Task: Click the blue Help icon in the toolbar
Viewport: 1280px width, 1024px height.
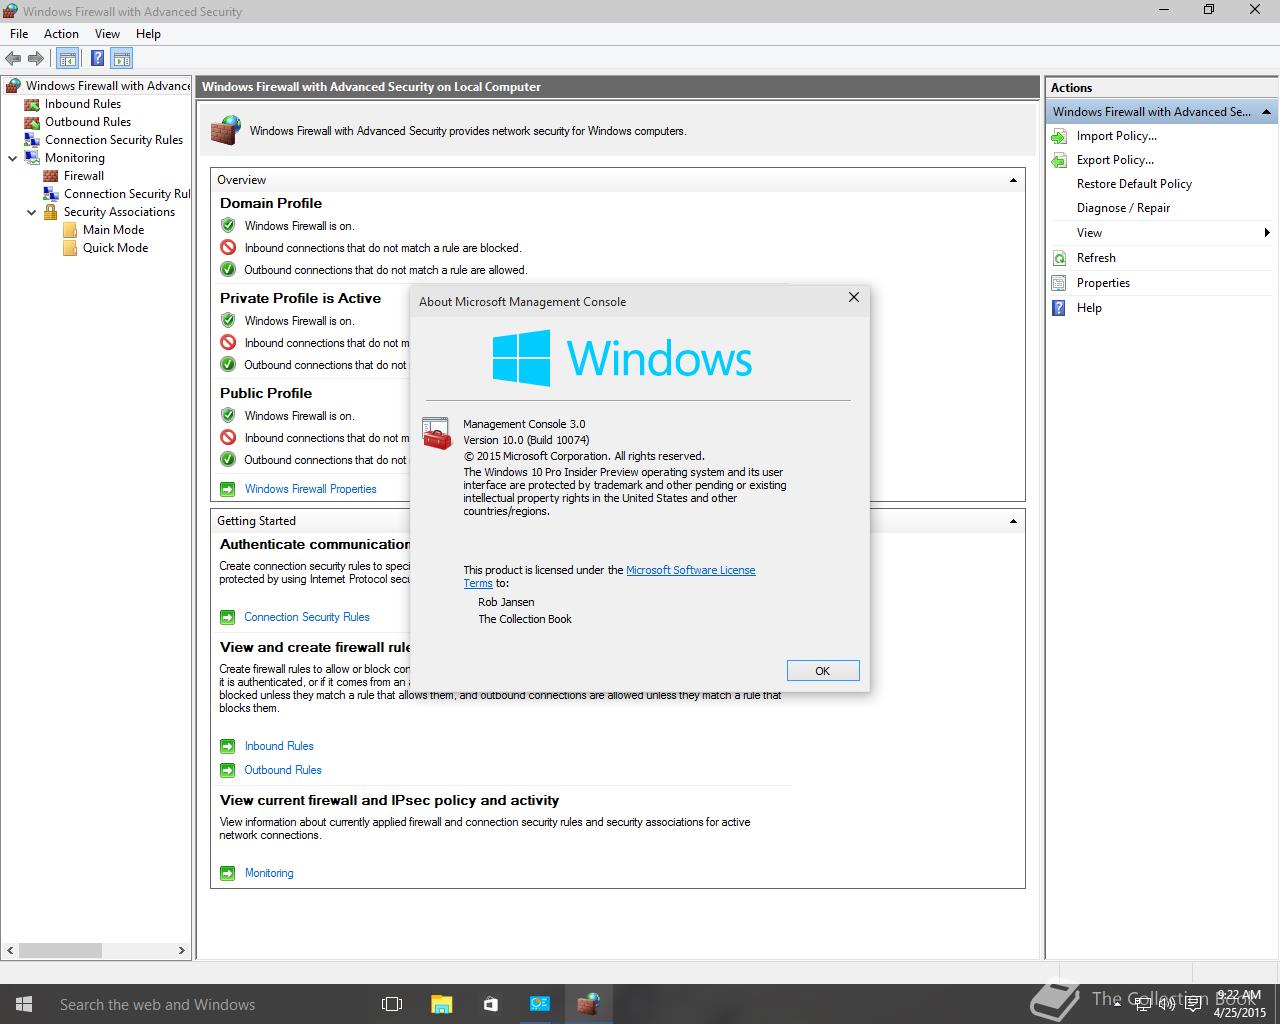Action: point(98,59)
